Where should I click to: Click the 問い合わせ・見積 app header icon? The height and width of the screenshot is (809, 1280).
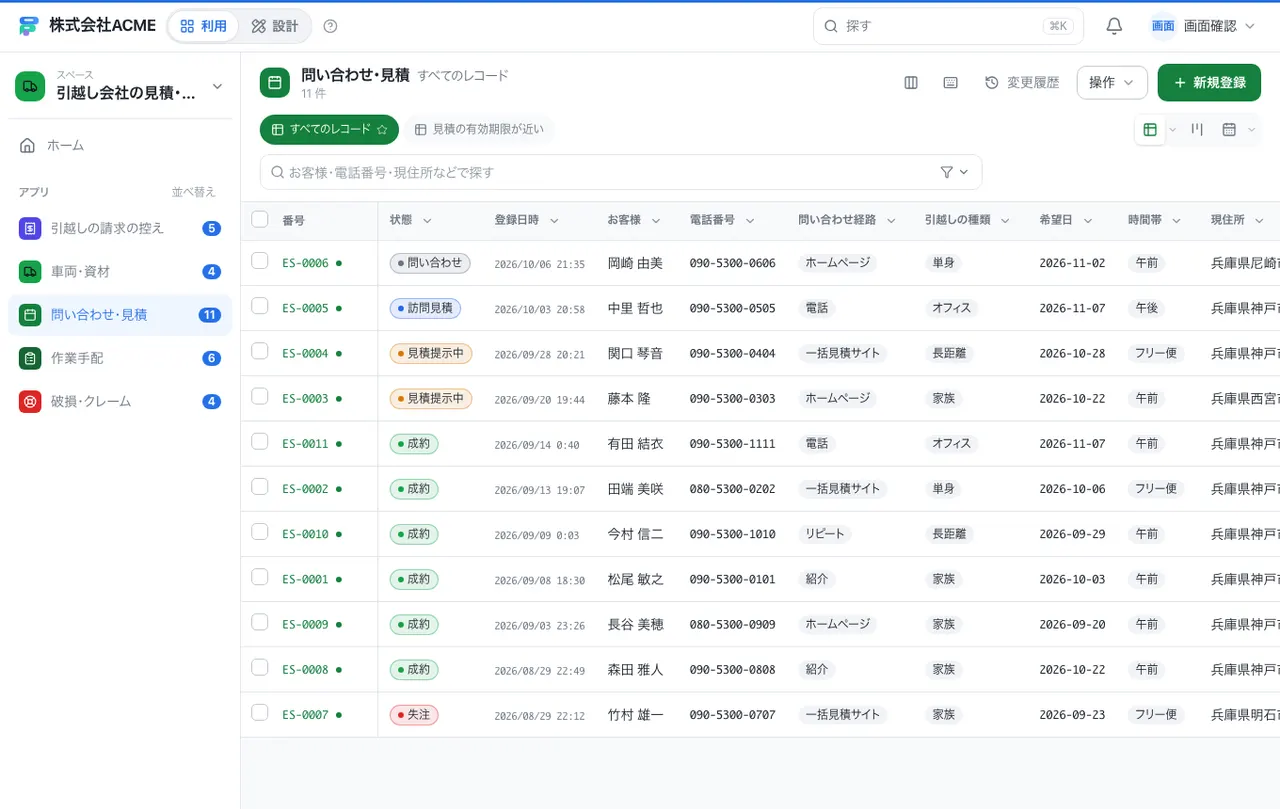point(275,83)
